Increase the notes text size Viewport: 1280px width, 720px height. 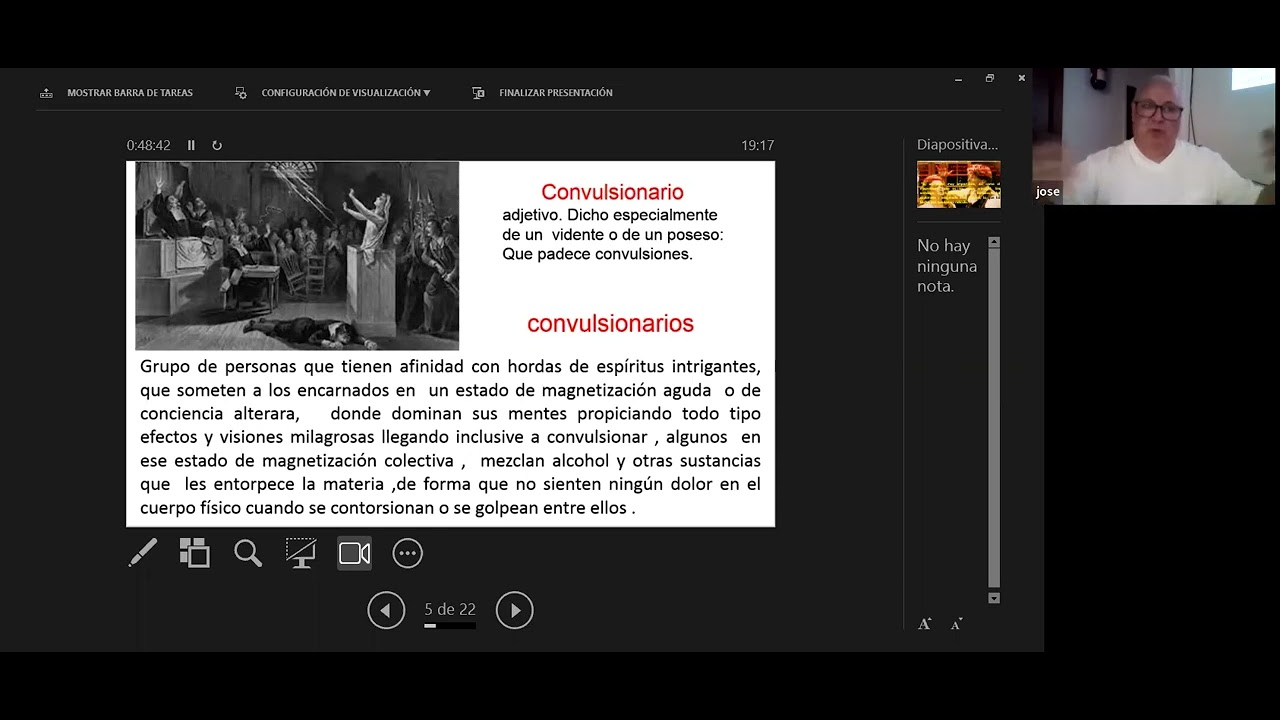925,624
